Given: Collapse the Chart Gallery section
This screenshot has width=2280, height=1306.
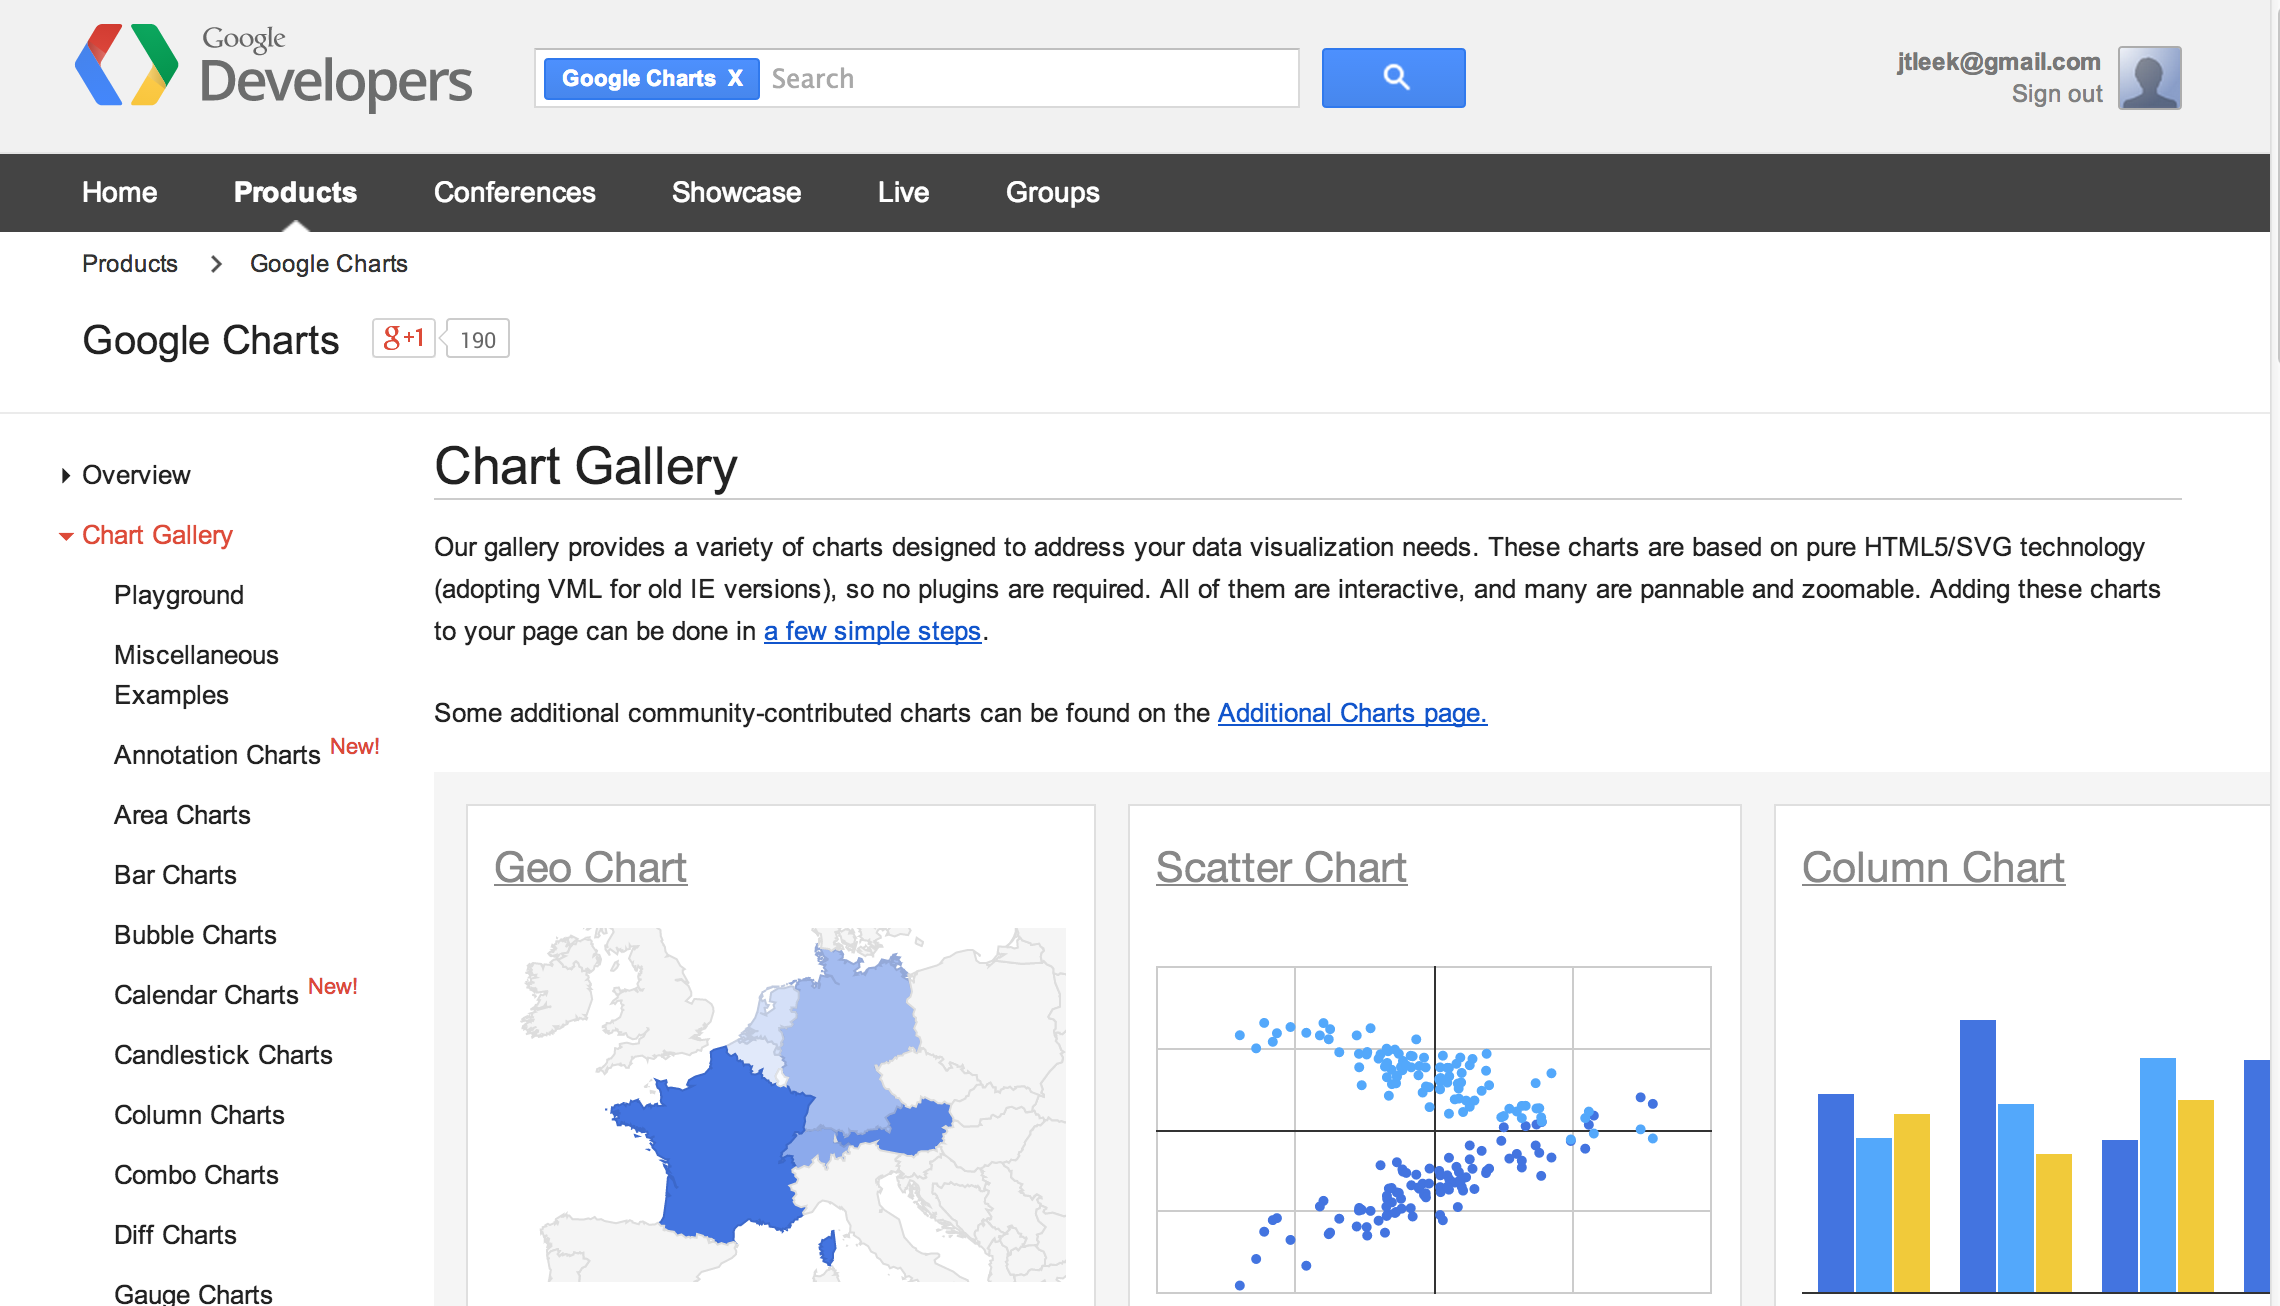Looking at the screenshot, I should (156, 535).
